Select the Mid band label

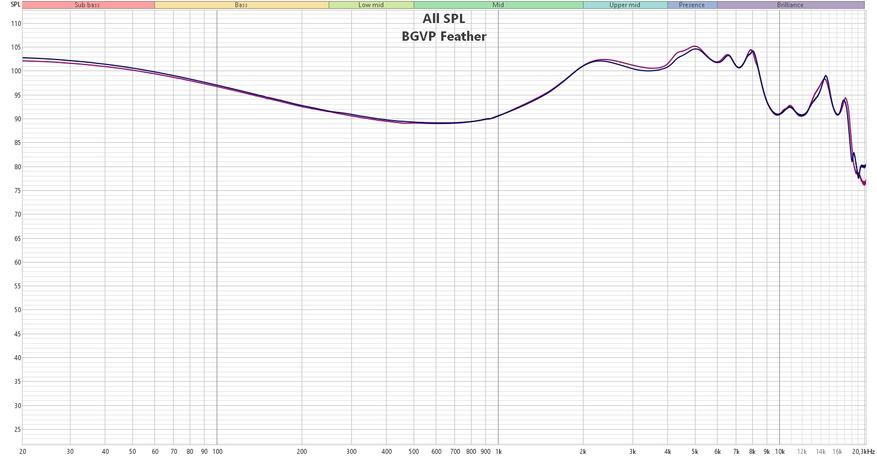tap(498, 5)
